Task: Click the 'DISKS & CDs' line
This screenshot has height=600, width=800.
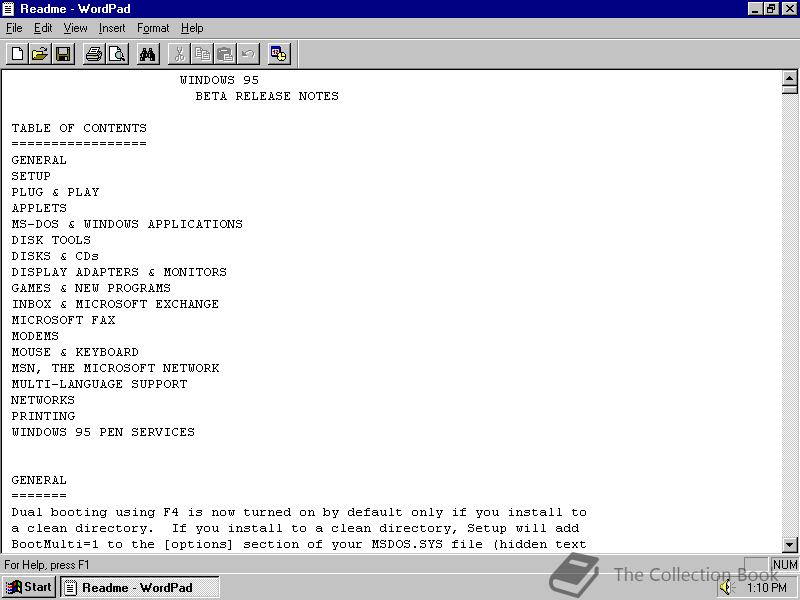Action: click(x=55, y=256)
